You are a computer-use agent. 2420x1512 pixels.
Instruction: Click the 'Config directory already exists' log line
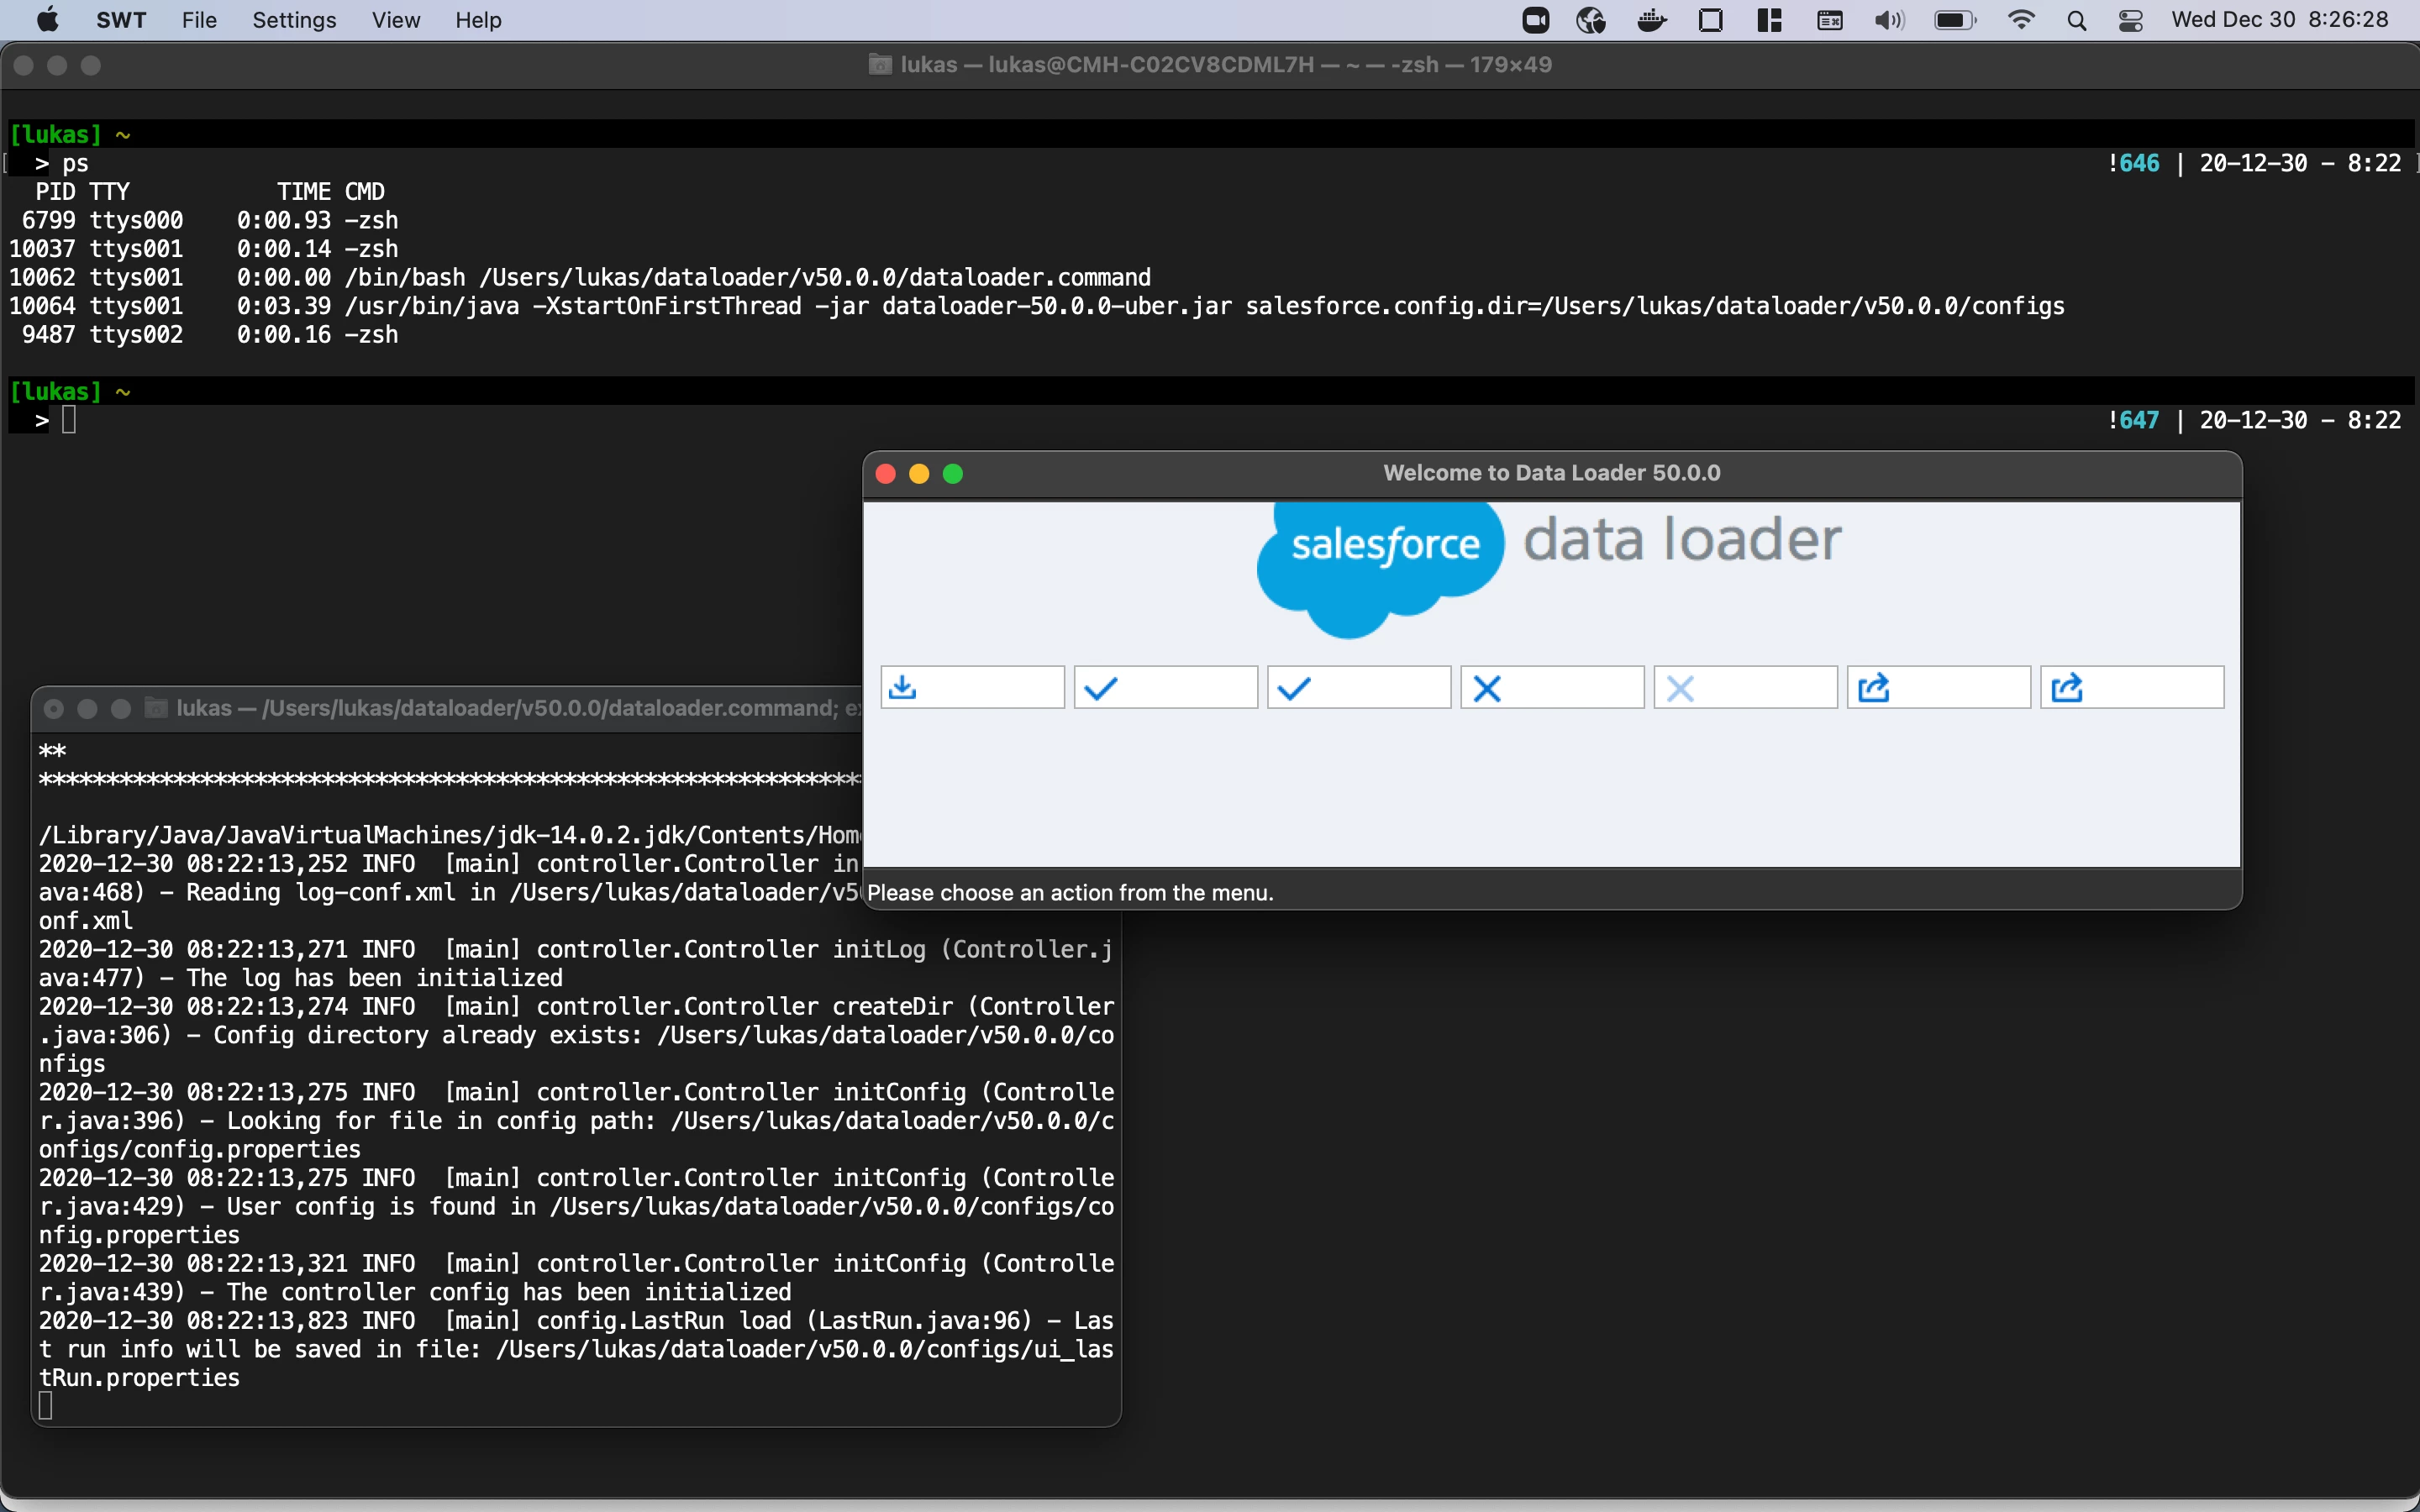click(575, 1035)
